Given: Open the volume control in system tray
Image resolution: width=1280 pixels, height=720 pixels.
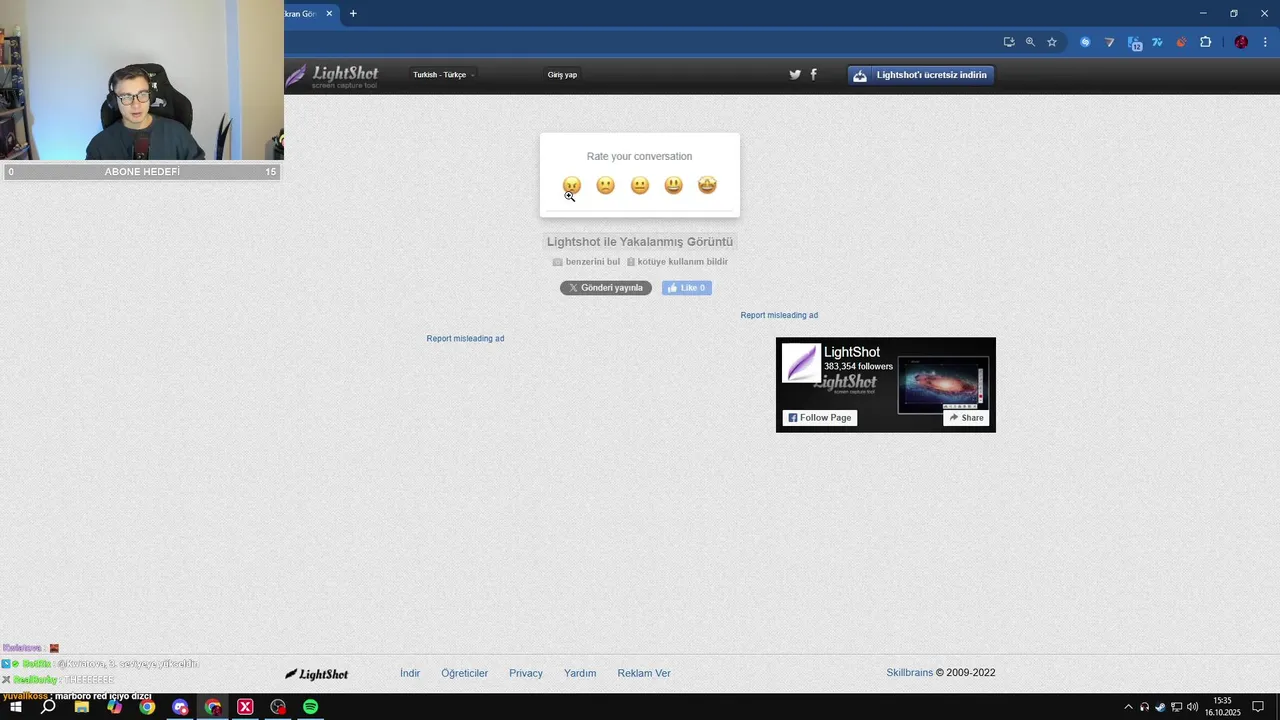Looking at the screenshot, I should point(1192,707).
